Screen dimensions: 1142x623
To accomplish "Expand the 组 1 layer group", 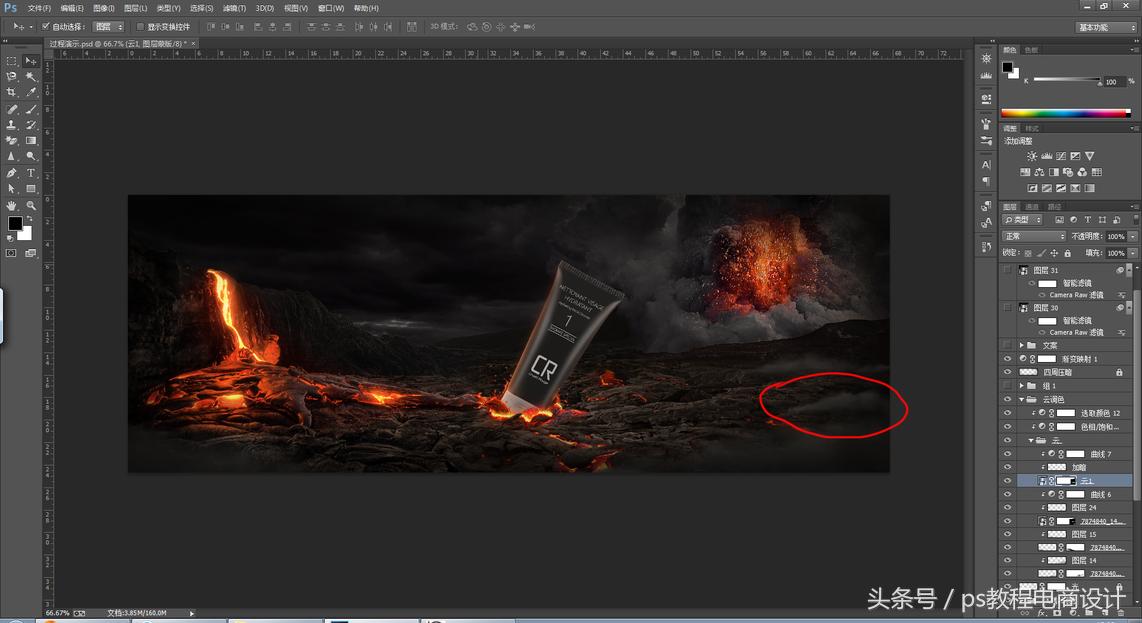I will pyautogui.click(x=1021, y=385).
